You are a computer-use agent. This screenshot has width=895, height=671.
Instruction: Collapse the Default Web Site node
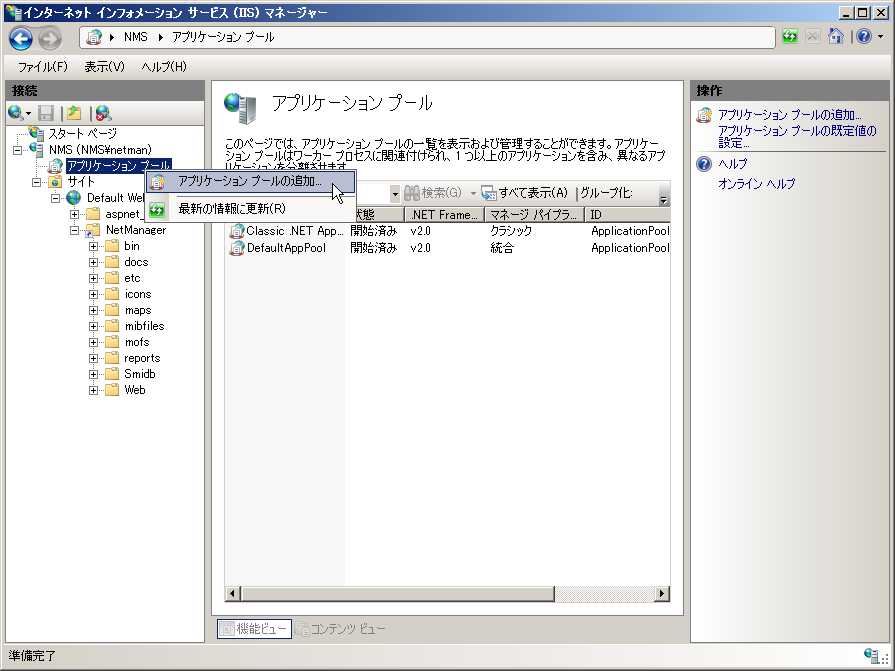pos(55,198)
